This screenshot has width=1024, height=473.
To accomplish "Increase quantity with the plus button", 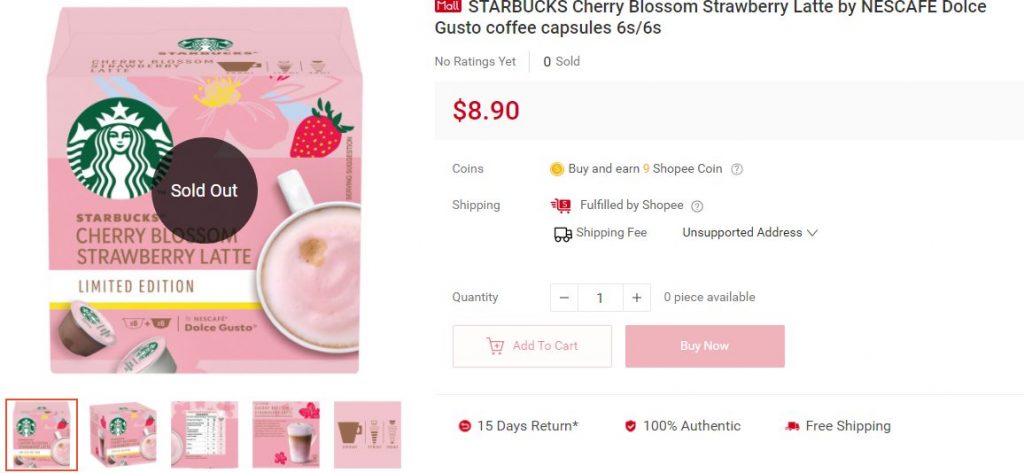I will tap(637, 297).
